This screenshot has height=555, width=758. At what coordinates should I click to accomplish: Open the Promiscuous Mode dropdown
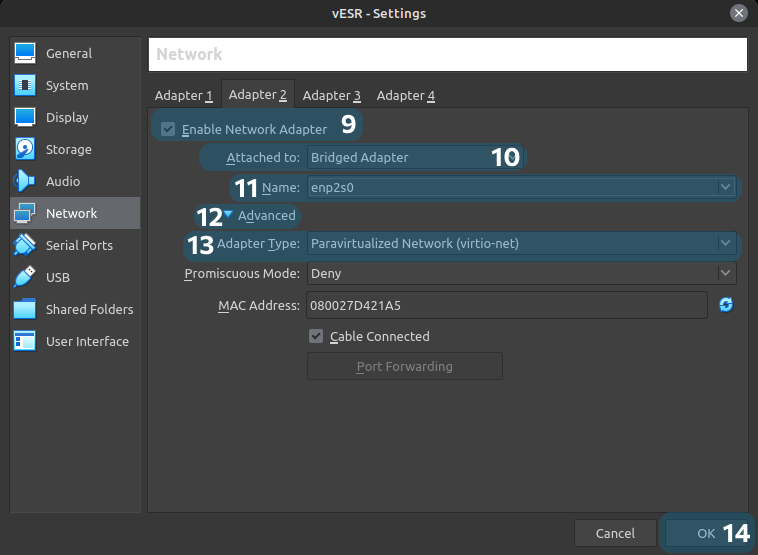[x=520, y=273]
